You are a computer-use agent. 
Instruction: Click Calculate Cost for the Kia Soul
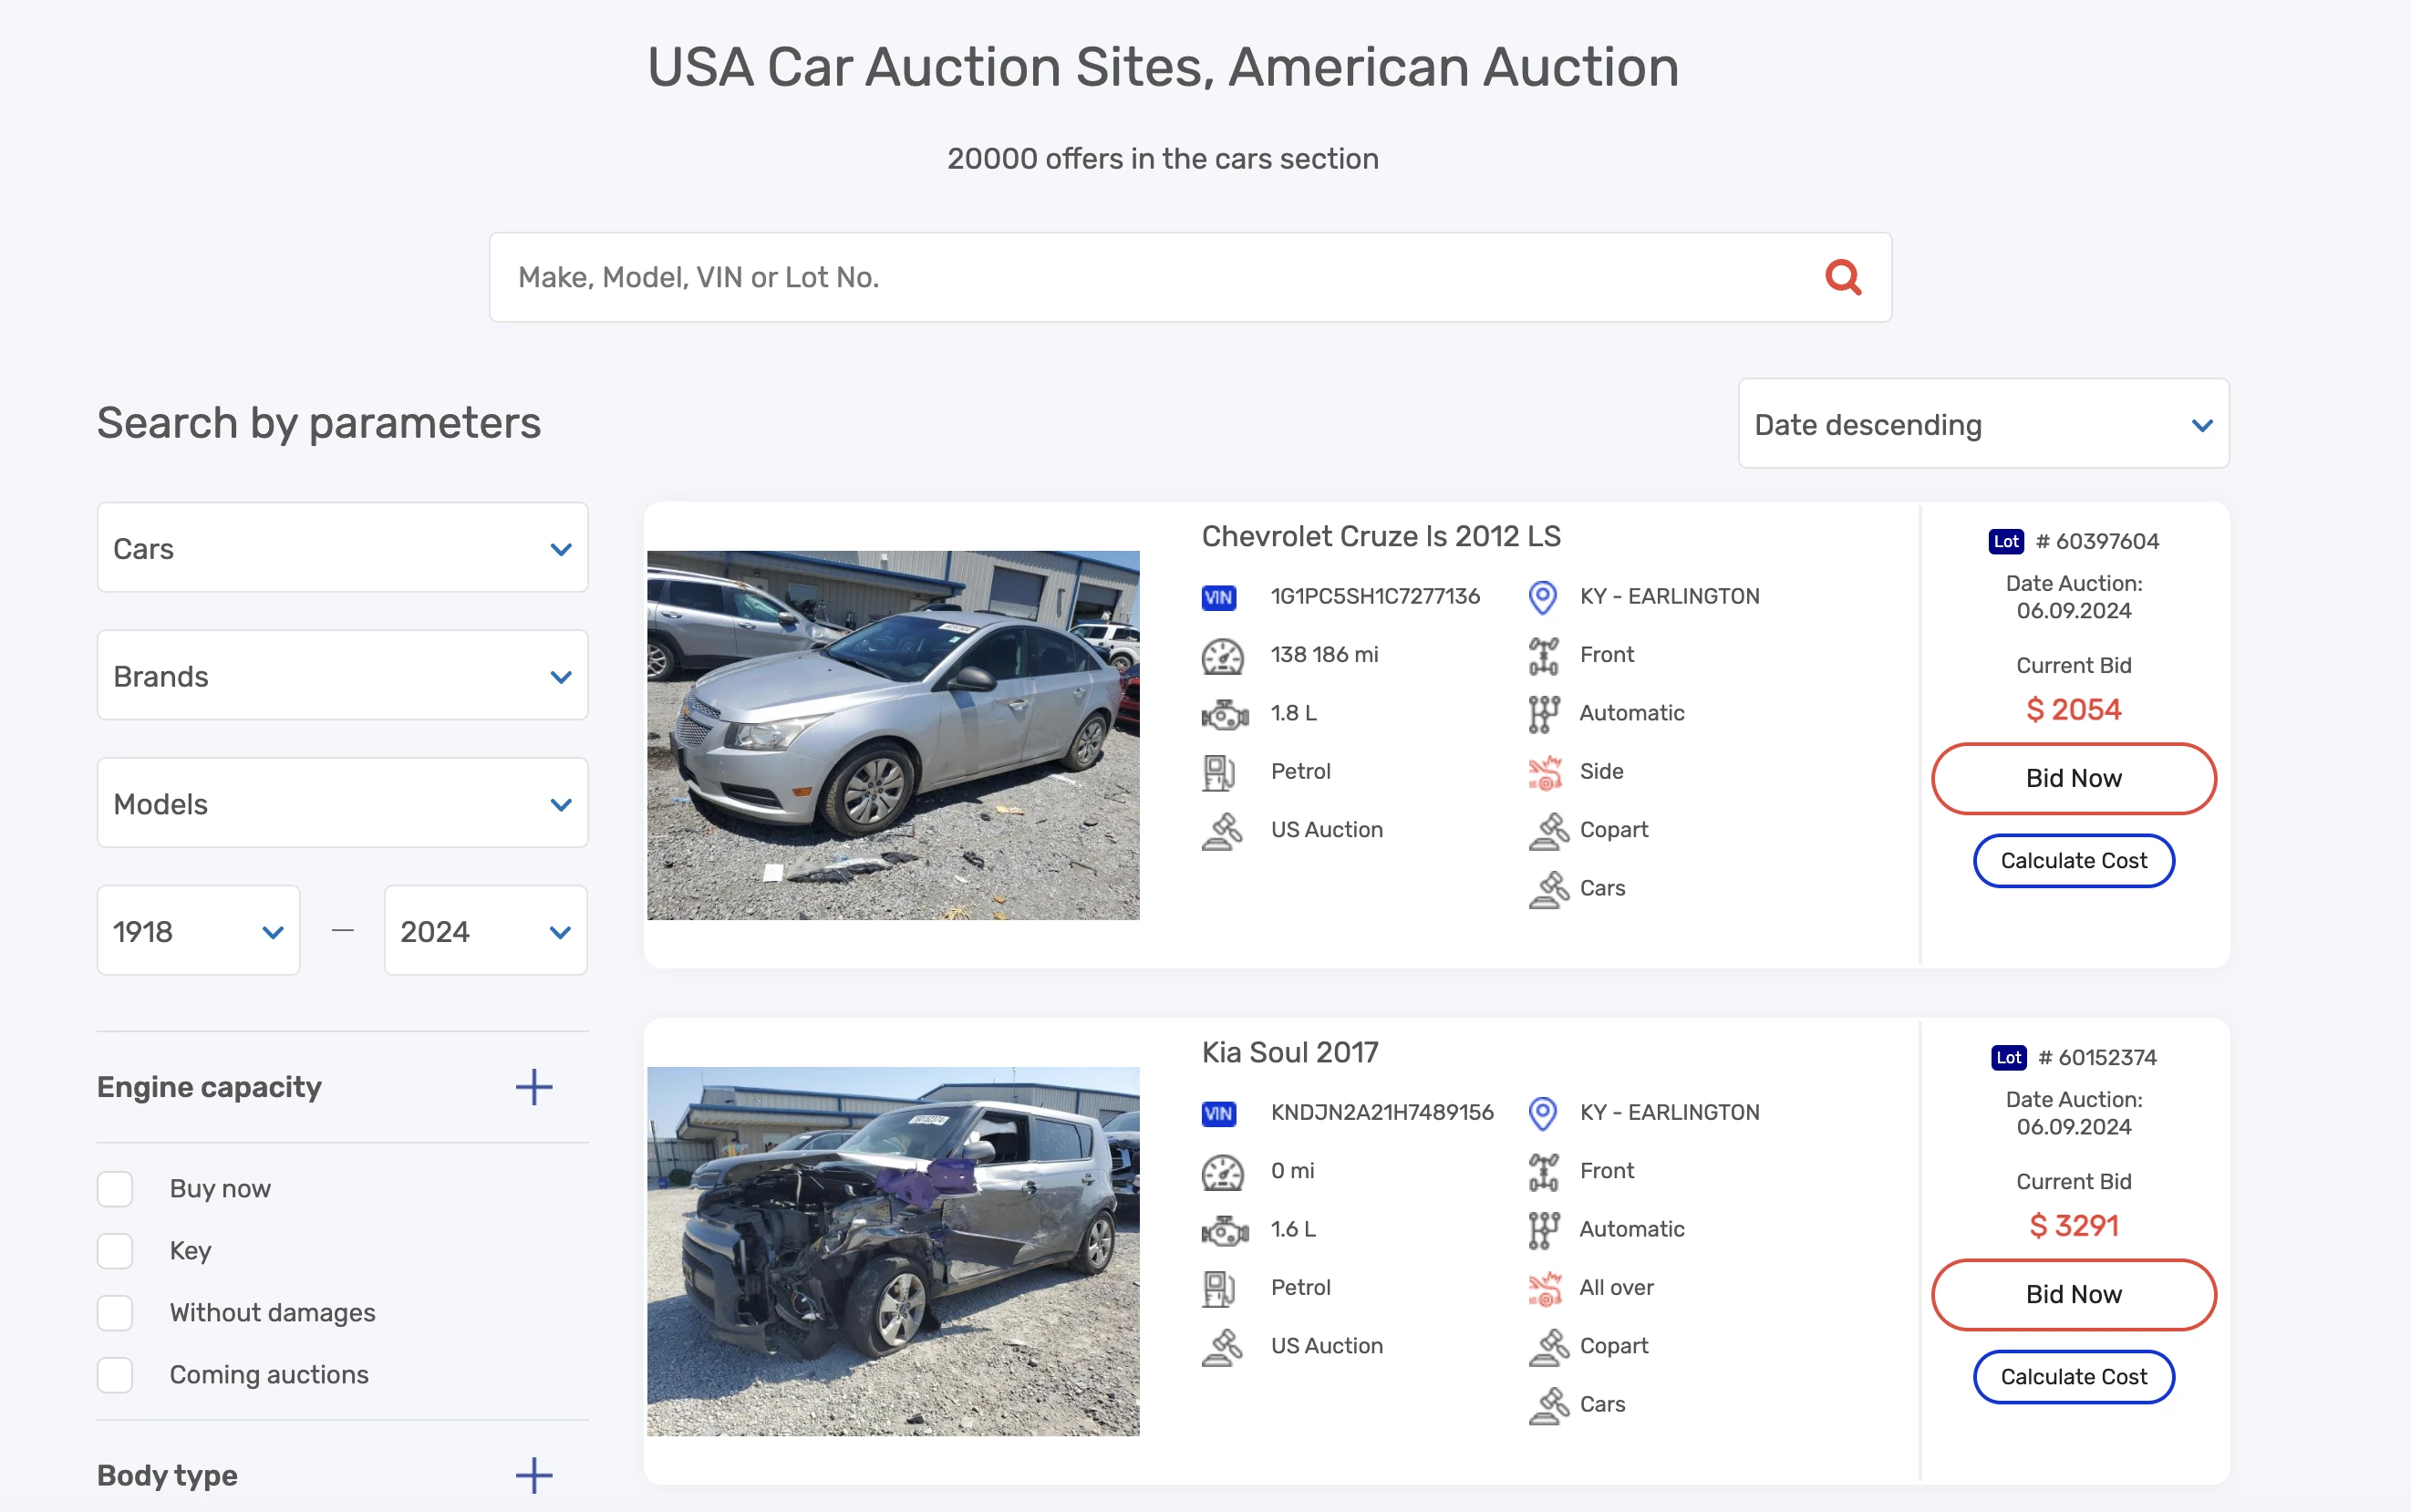(2073, 1376)
